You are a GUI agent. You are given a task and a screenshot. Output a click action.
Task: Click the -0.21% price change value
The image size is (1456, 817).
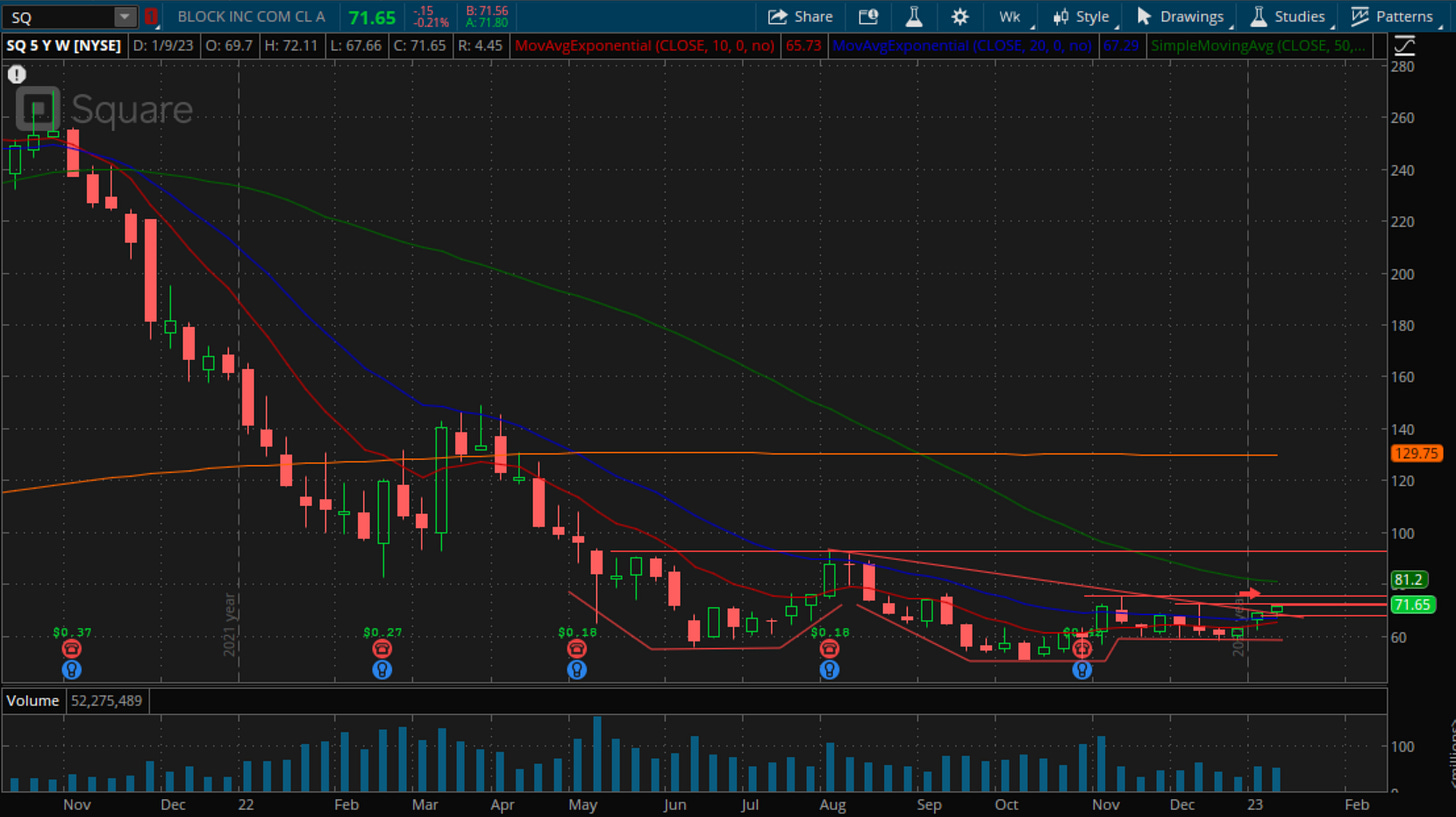[x=433, y=22]
